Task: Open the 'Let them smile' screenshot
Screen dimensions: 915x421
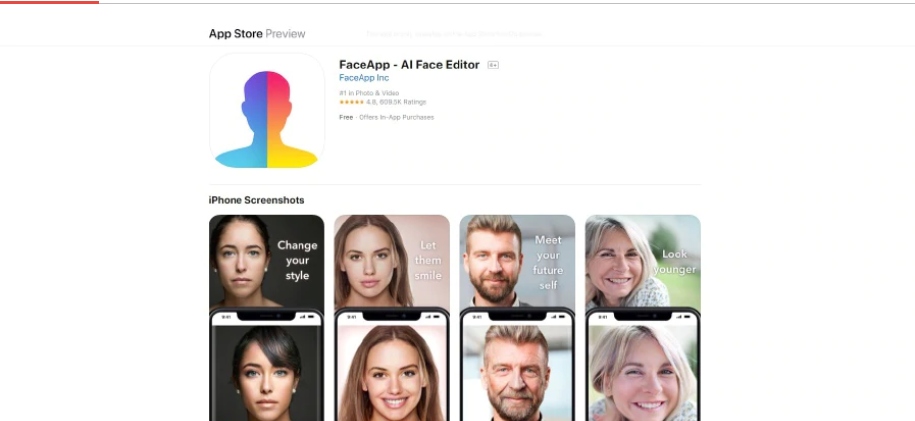Action: [x=392, y=318]
